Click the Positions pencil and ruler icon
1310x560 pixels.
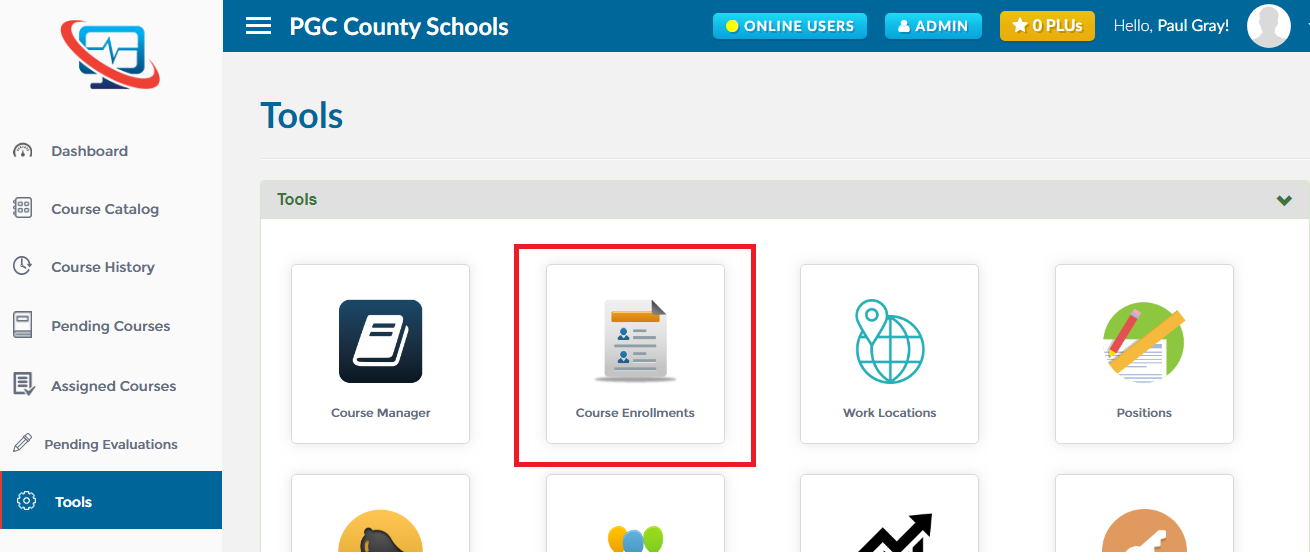(x=1144, y=342)
